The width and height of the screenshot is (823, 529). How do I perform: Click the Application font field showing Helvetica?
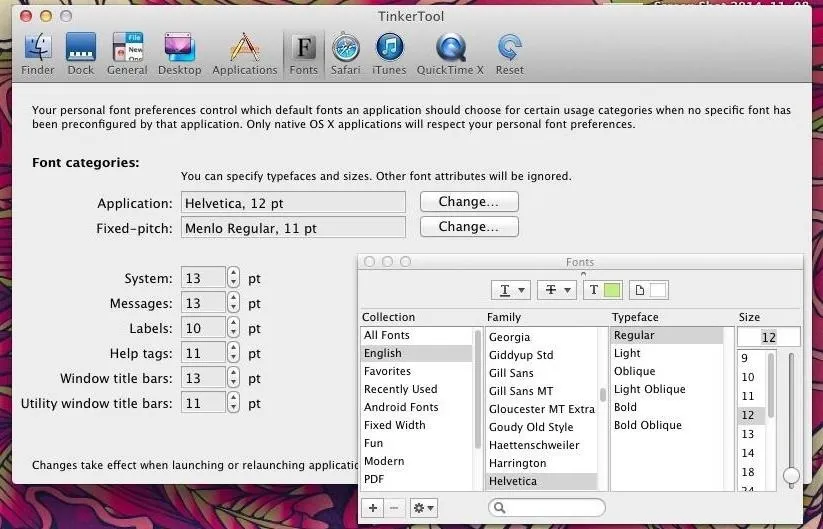click(x=293, y=203)
